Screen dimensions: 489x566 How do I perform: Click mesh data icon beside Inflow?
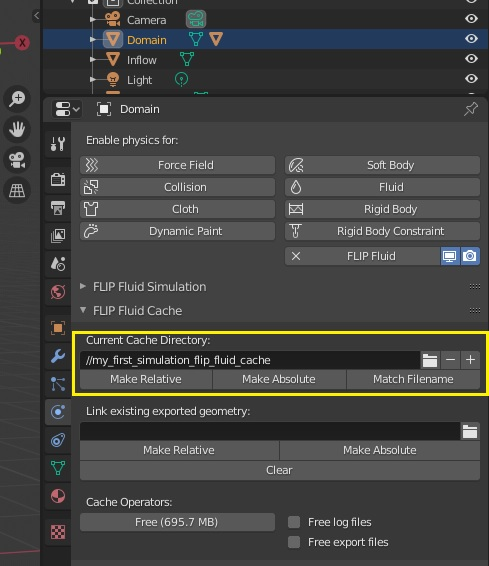click(187, 59)
